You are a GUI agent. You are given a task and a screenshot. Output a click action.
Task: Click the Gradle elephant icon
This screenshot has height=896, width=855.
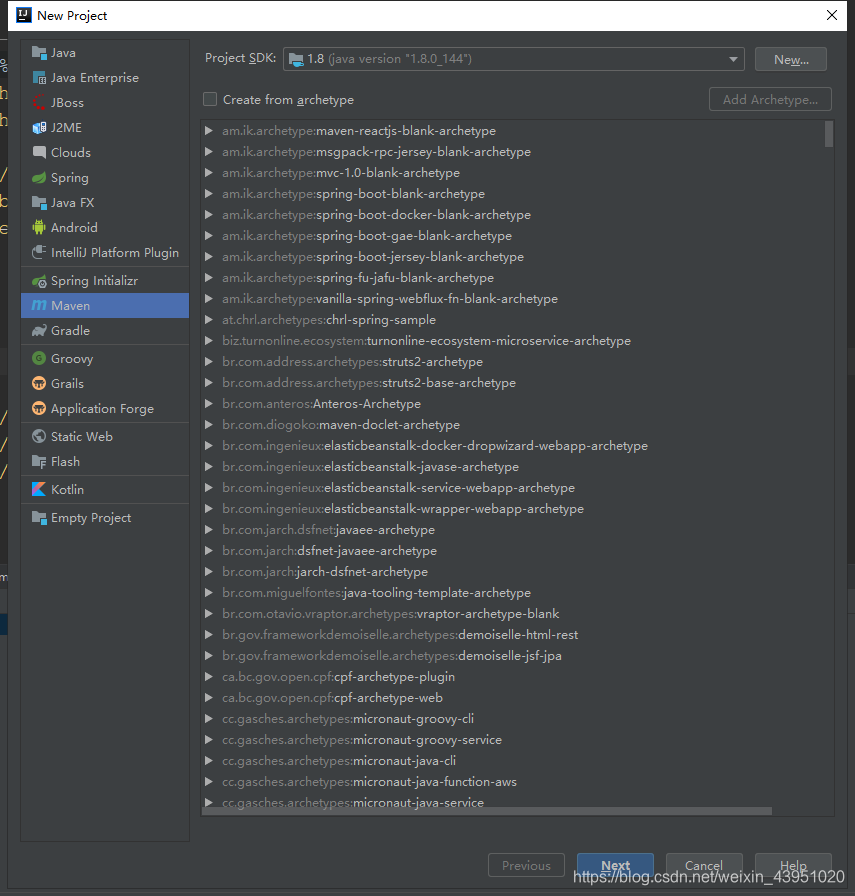pos(39,331)
